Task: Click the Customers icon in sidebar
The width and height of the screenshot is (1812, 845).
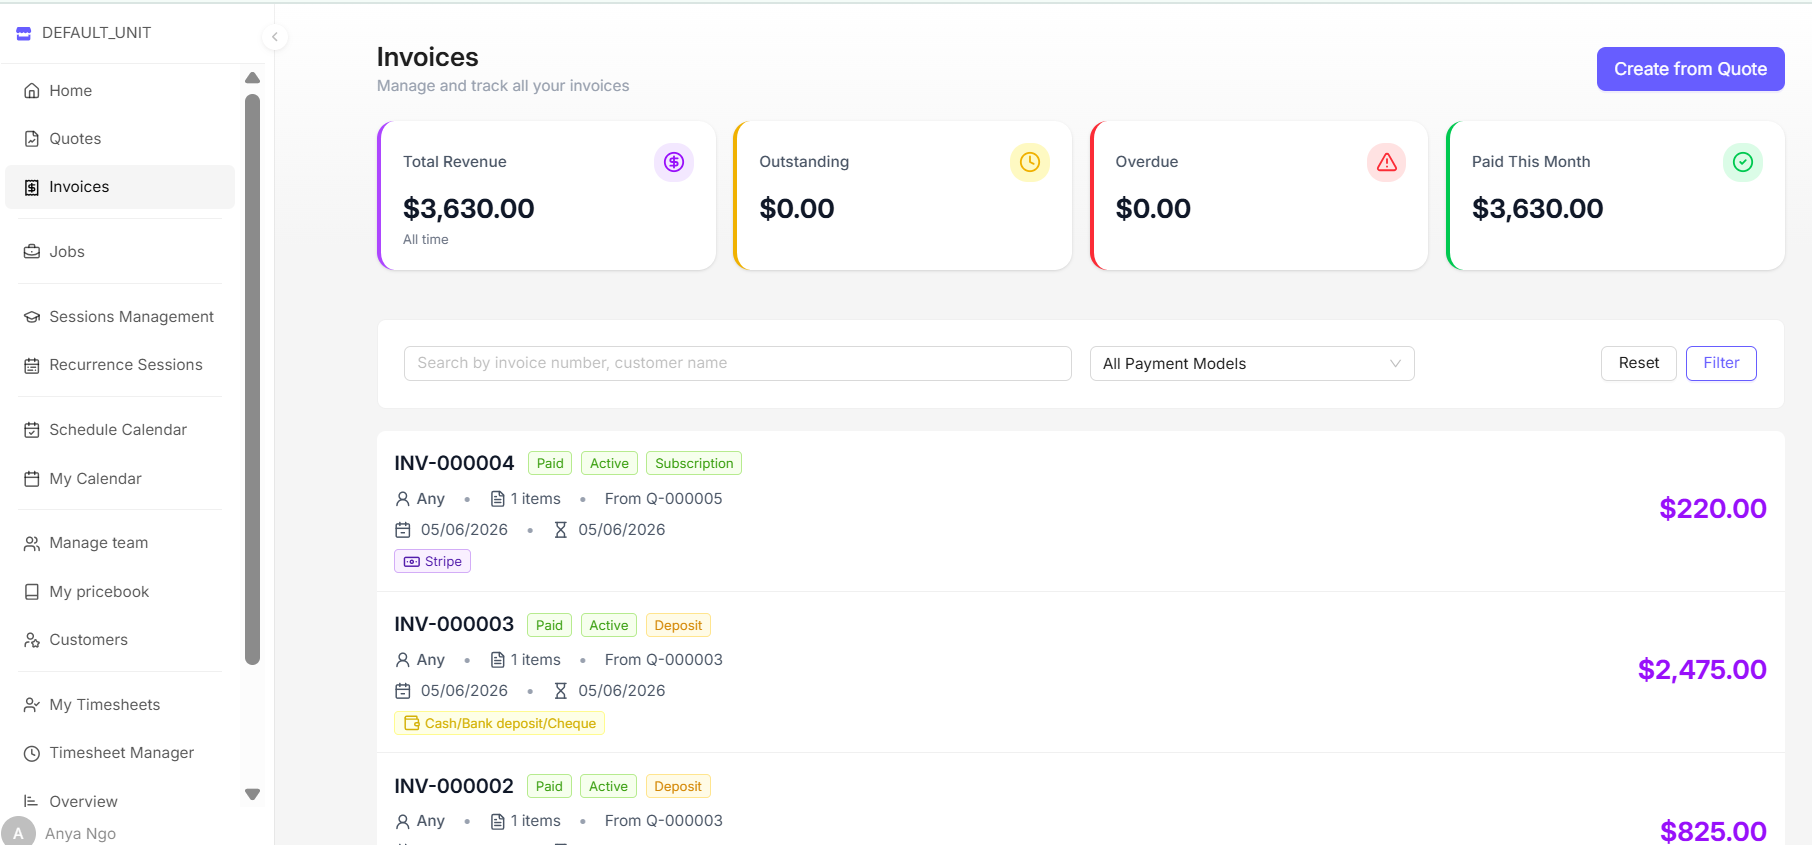Action: (x=32, y=640)
